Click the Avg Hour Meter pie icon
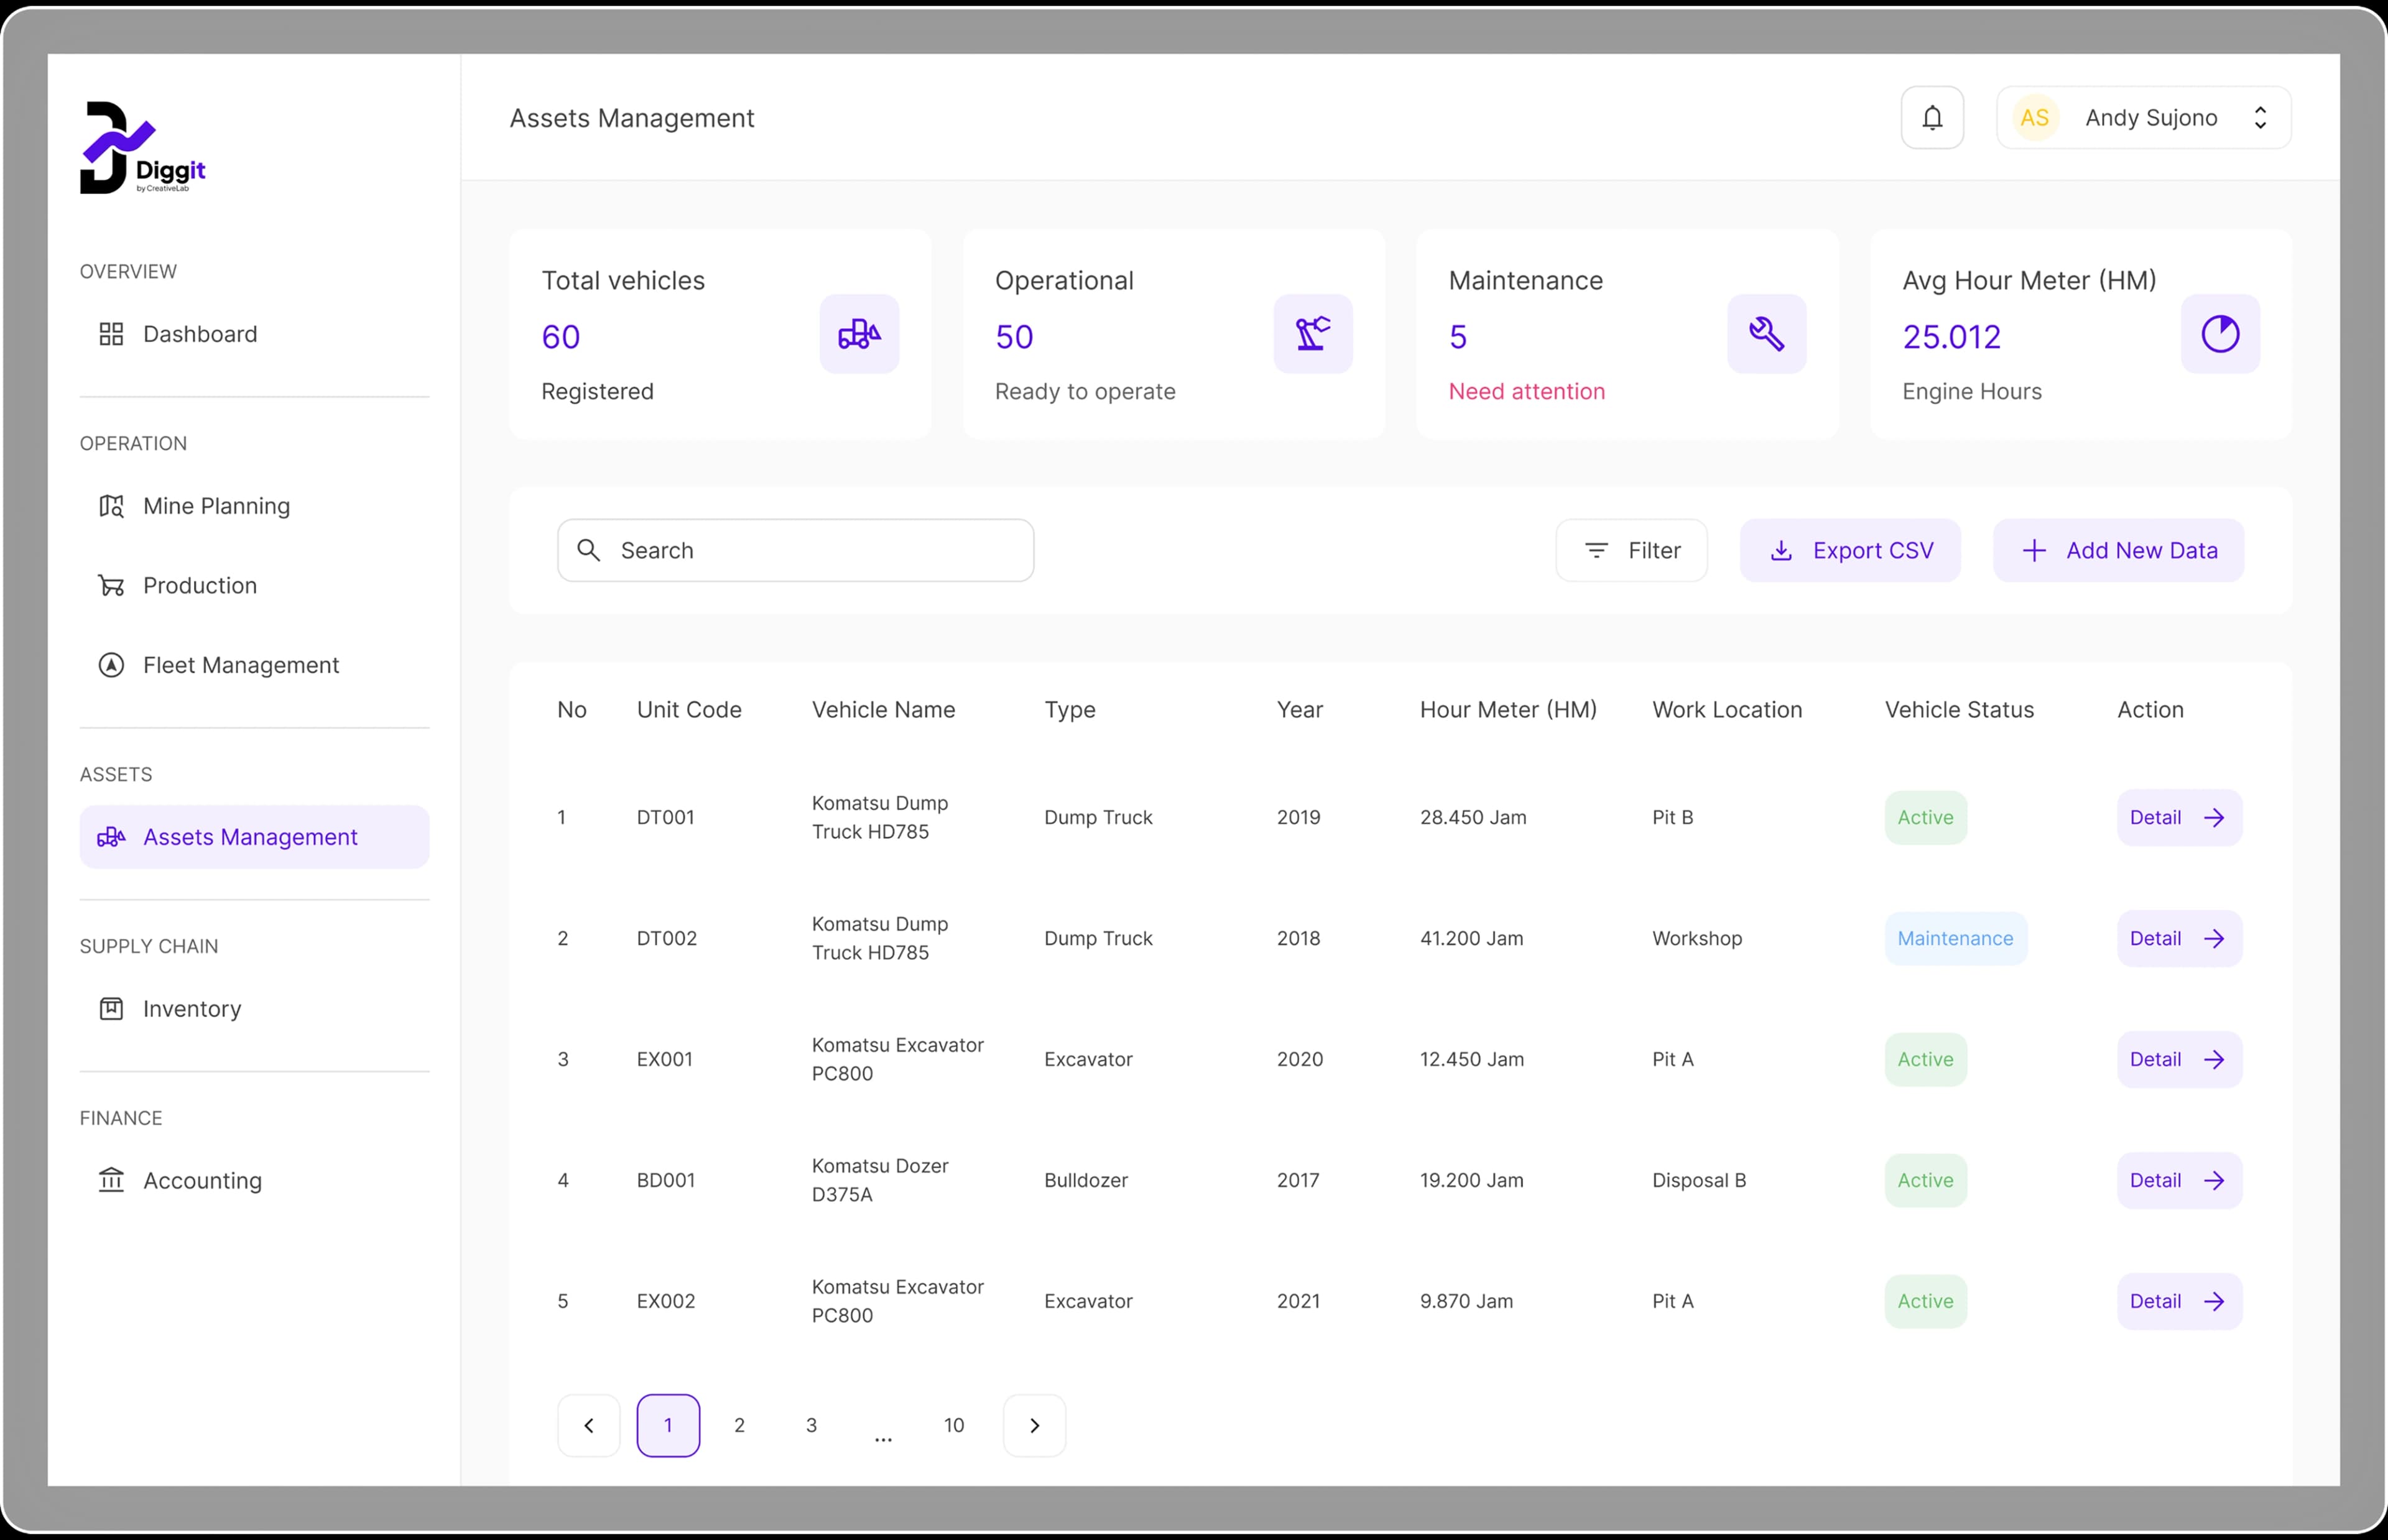The image size is (2388, 1540). (x=2220, y=334)
